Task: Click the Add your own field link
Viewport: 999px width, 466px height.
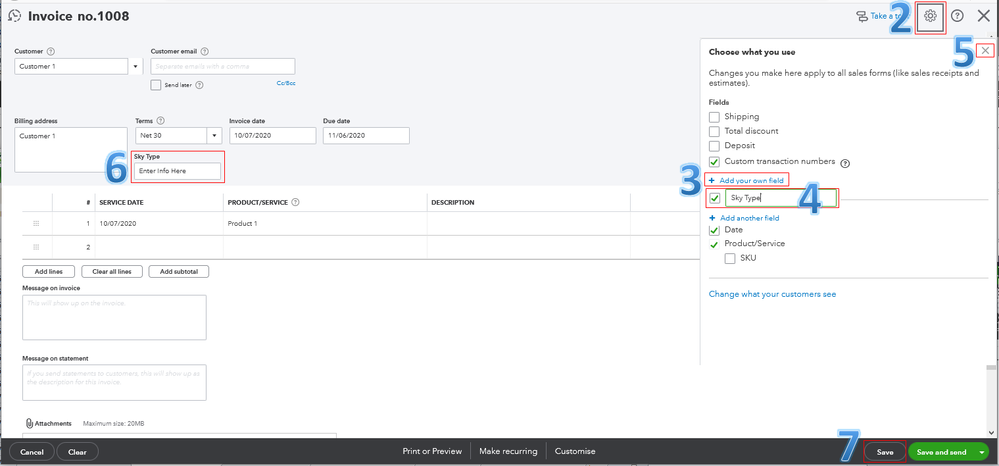Action: [x=747, y=181]
